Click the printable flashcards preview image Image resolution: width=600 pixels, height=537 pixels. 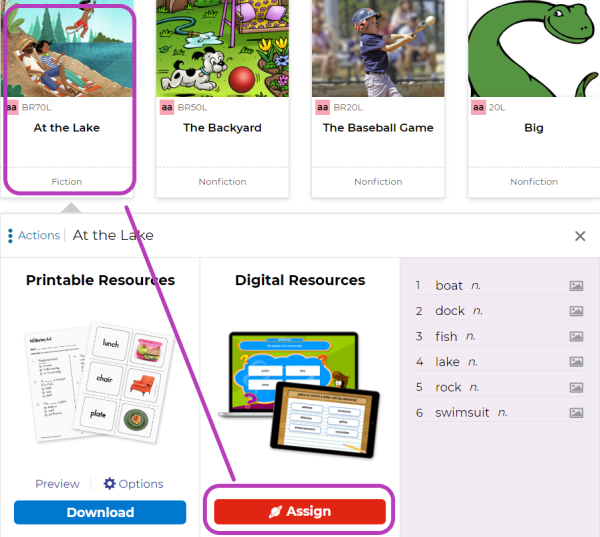[100, 383]
